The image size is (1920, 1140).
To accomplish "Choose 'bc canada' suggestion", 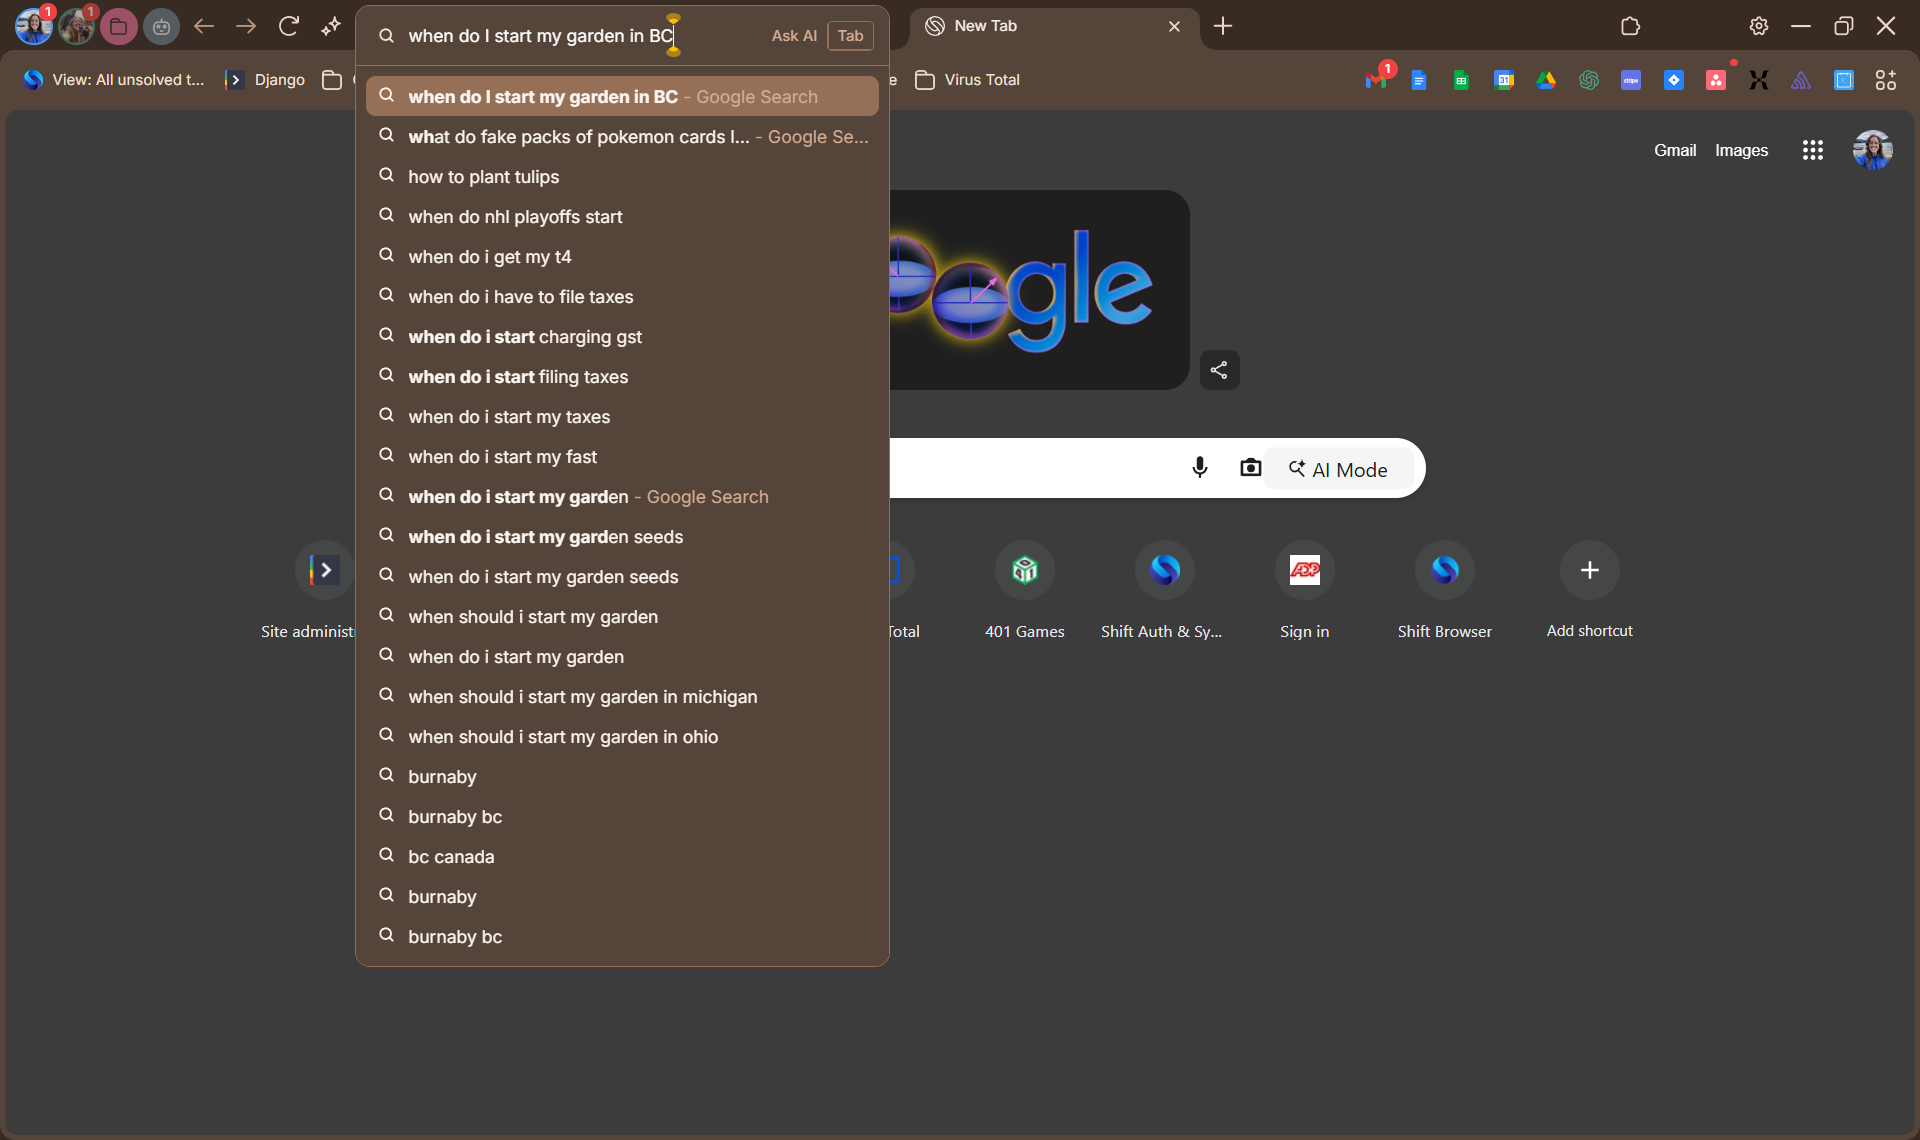I will [622, 857].
